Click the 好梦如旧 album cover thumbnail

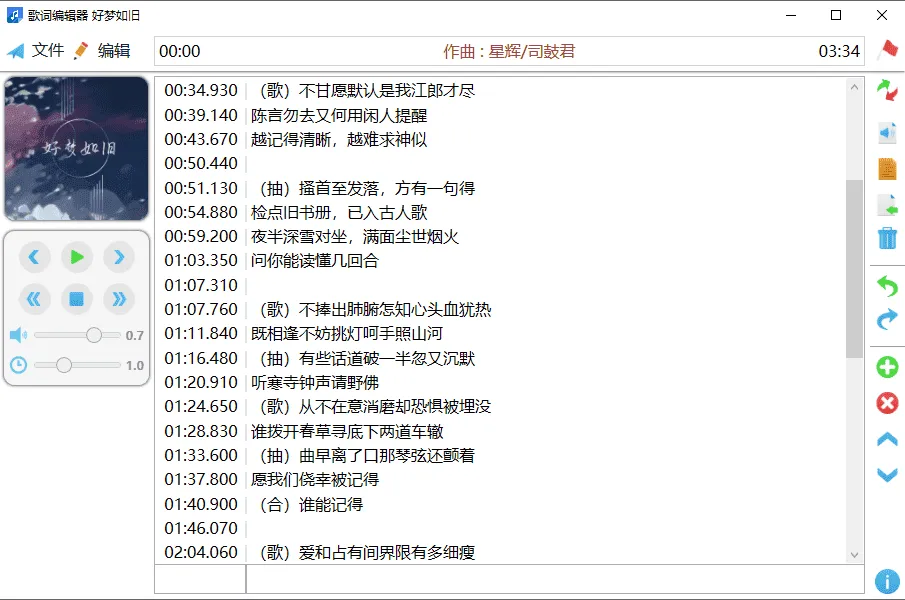[77, 149]
